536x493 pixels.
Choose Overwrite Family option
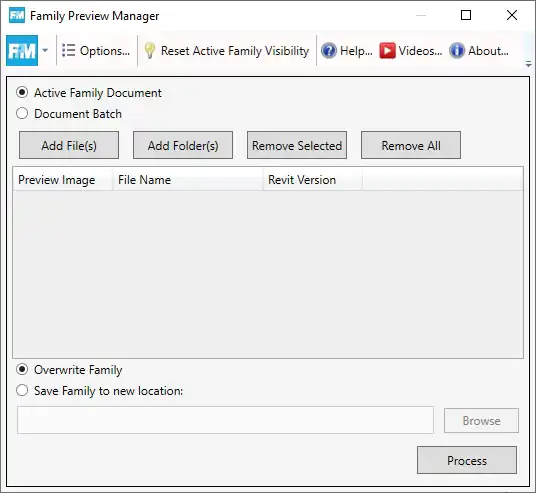(22, 370)
